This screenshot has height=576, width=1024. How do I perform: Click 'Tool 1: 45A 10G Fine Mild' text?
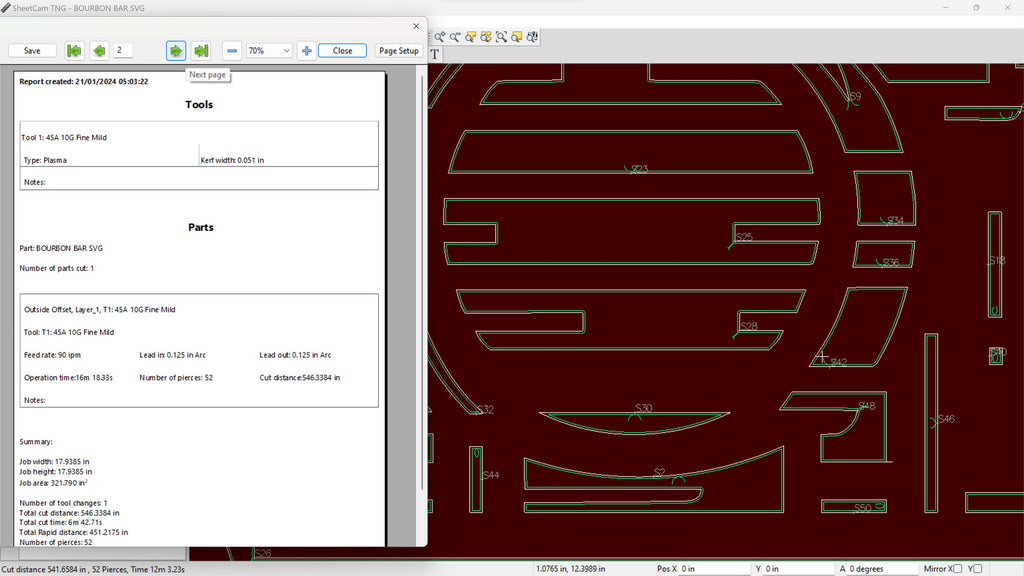click(x=64, y=138)
